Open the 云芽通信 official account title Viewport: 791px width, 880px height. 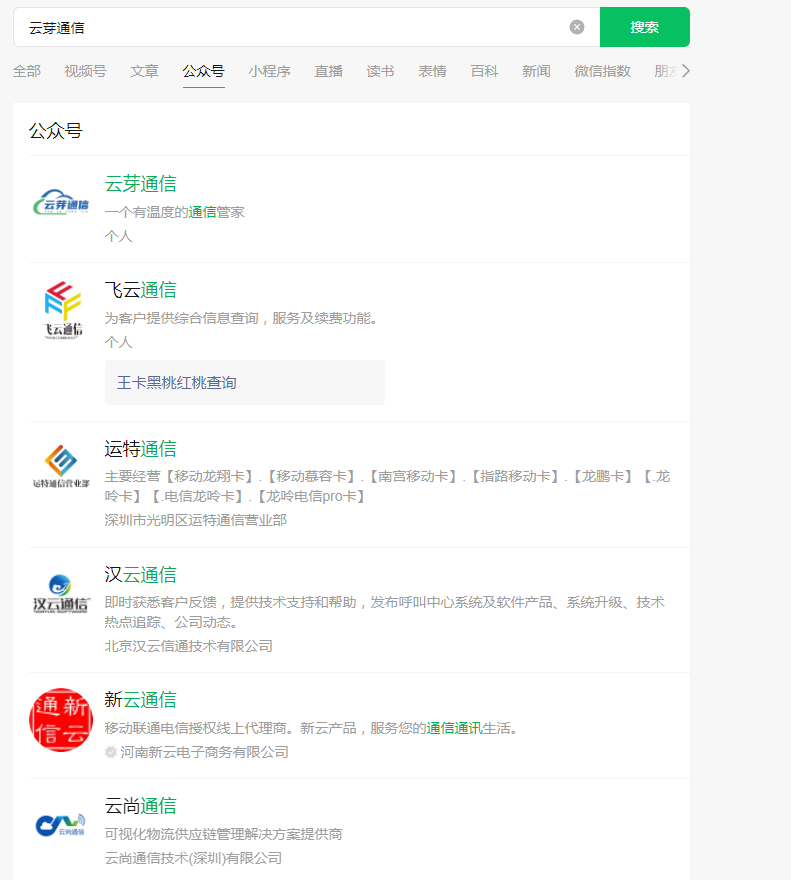pos(140,184)
